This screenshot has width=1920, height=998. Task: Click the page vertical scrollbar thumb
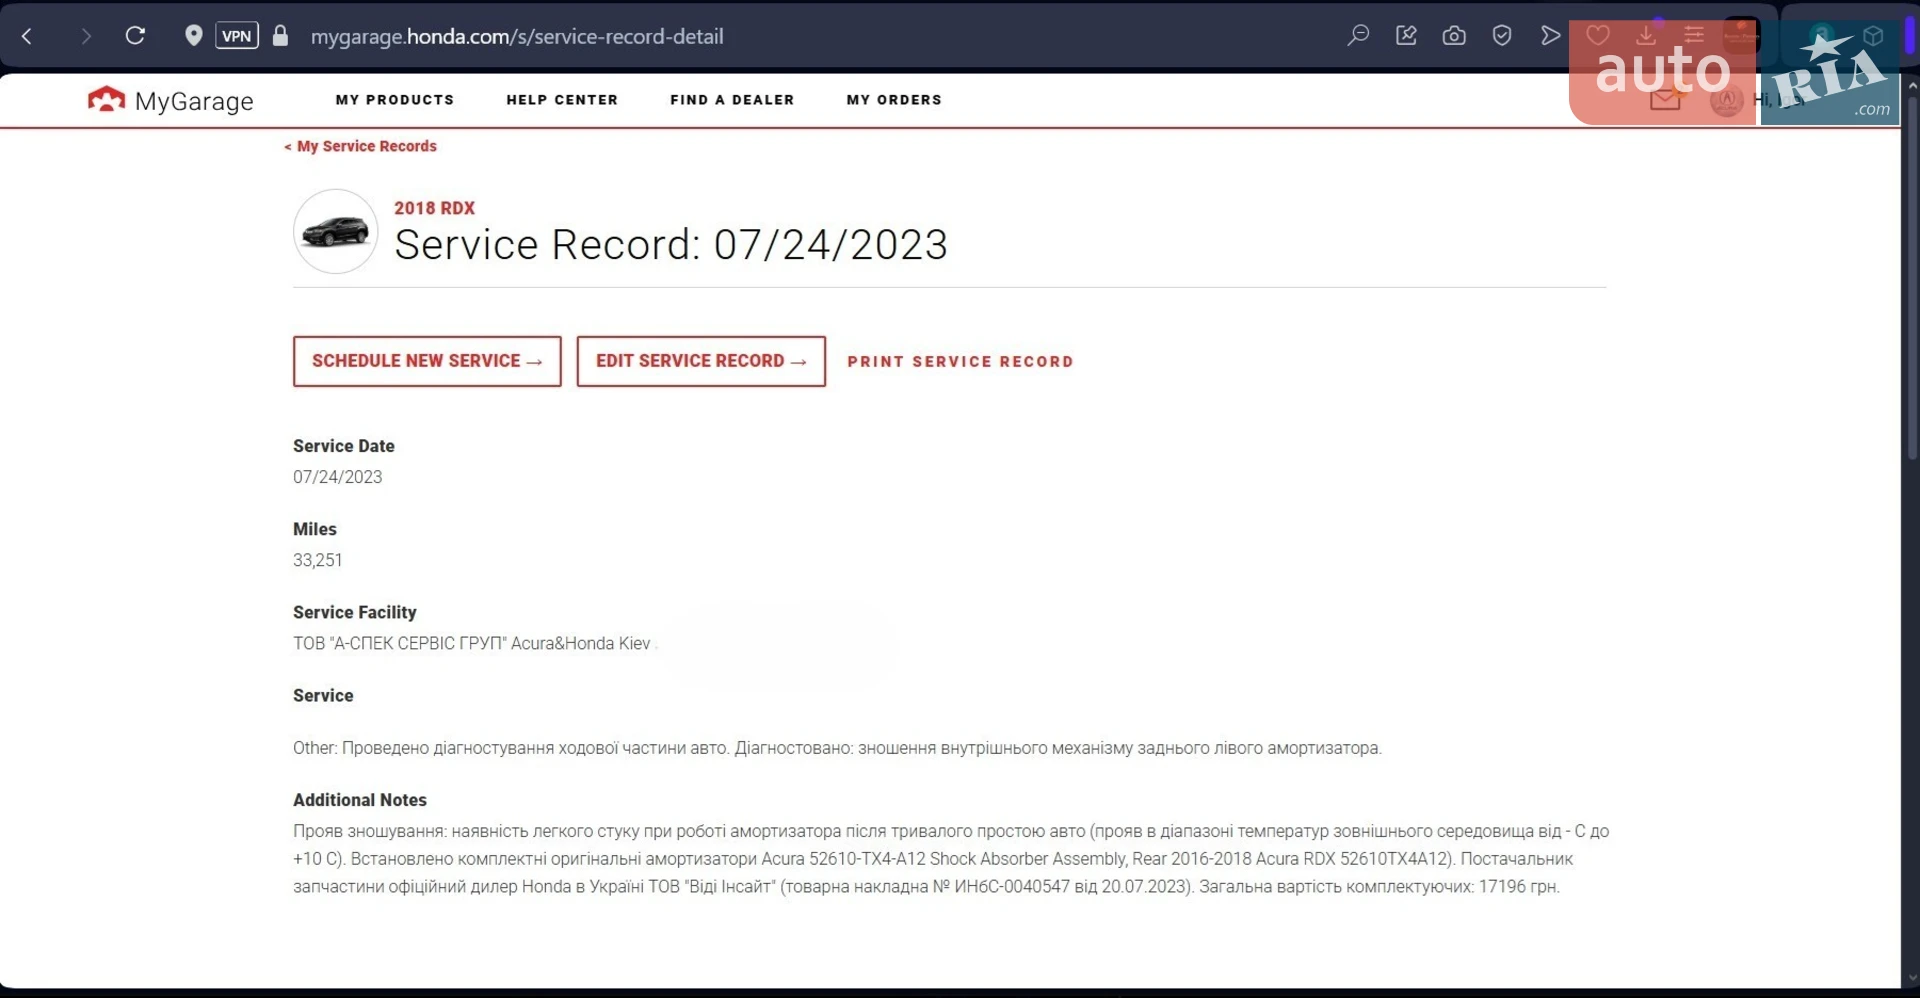pyautogui.click(x=1912, y=280)
